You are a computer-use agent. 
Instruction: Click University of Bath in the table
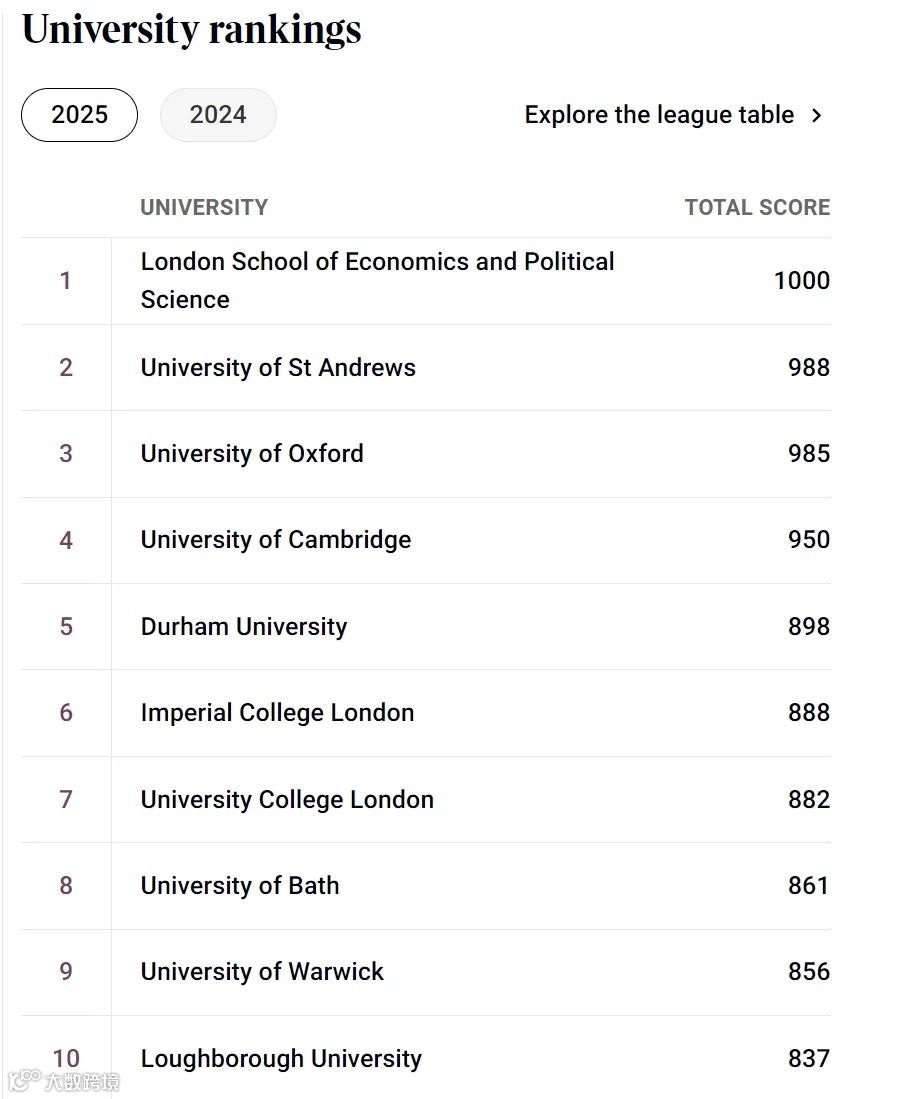click(x=240, y=886)
